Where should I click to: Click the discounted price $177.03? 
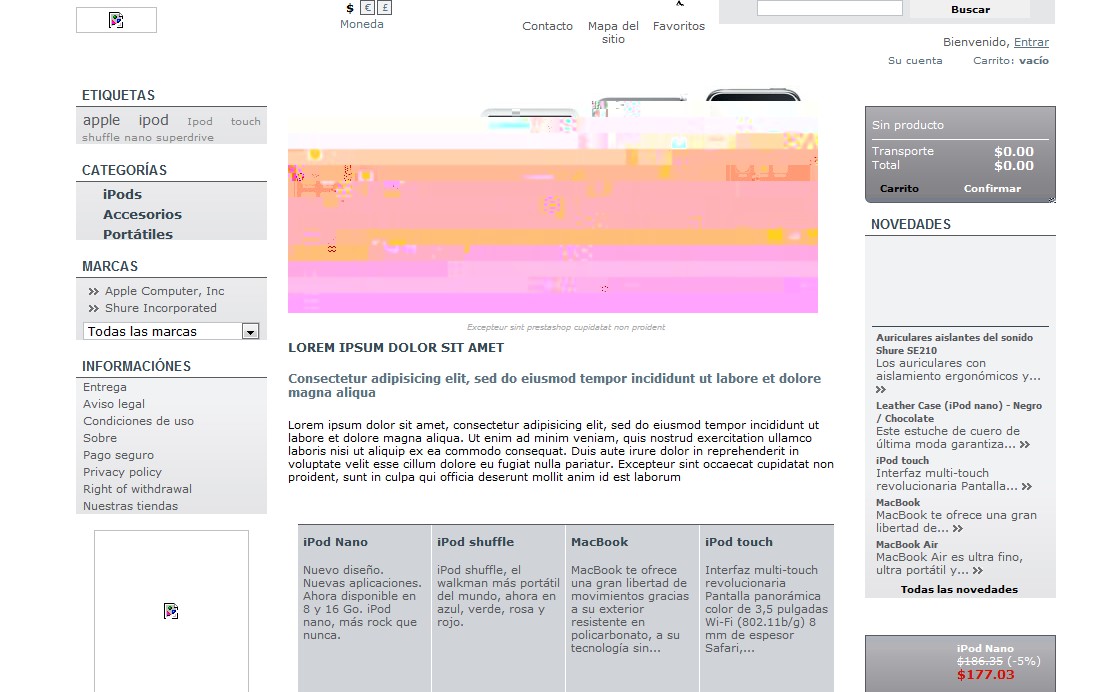pyautogui.click(x=986, y=674)
